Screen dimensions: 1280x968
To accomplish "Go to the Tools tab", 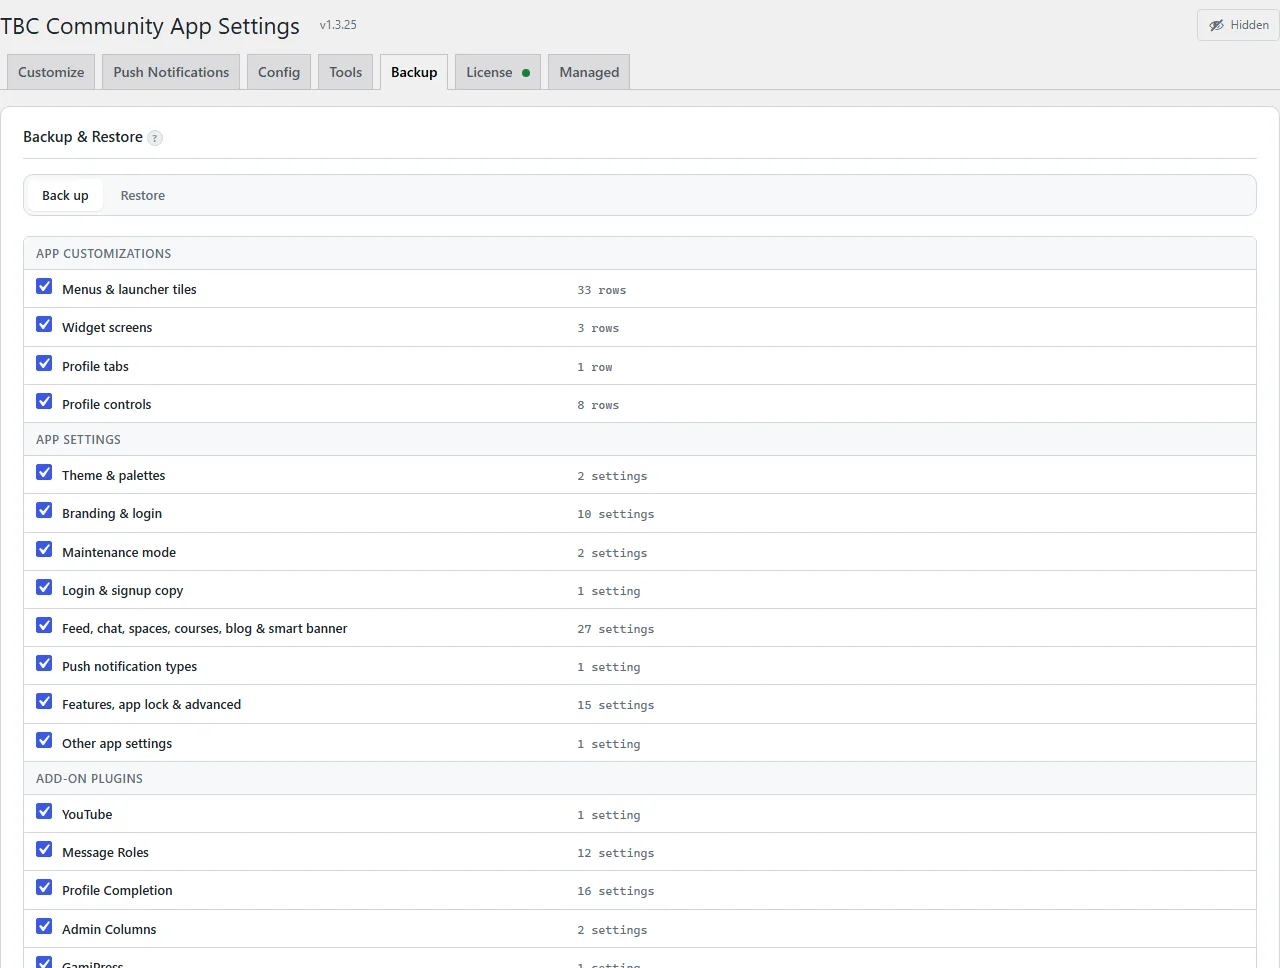I will click(346, 72).
